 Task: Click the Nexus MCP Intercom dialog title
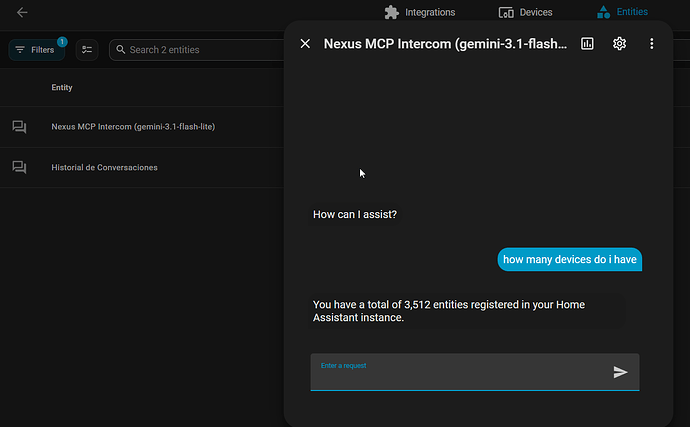click(x=445, y=44)
